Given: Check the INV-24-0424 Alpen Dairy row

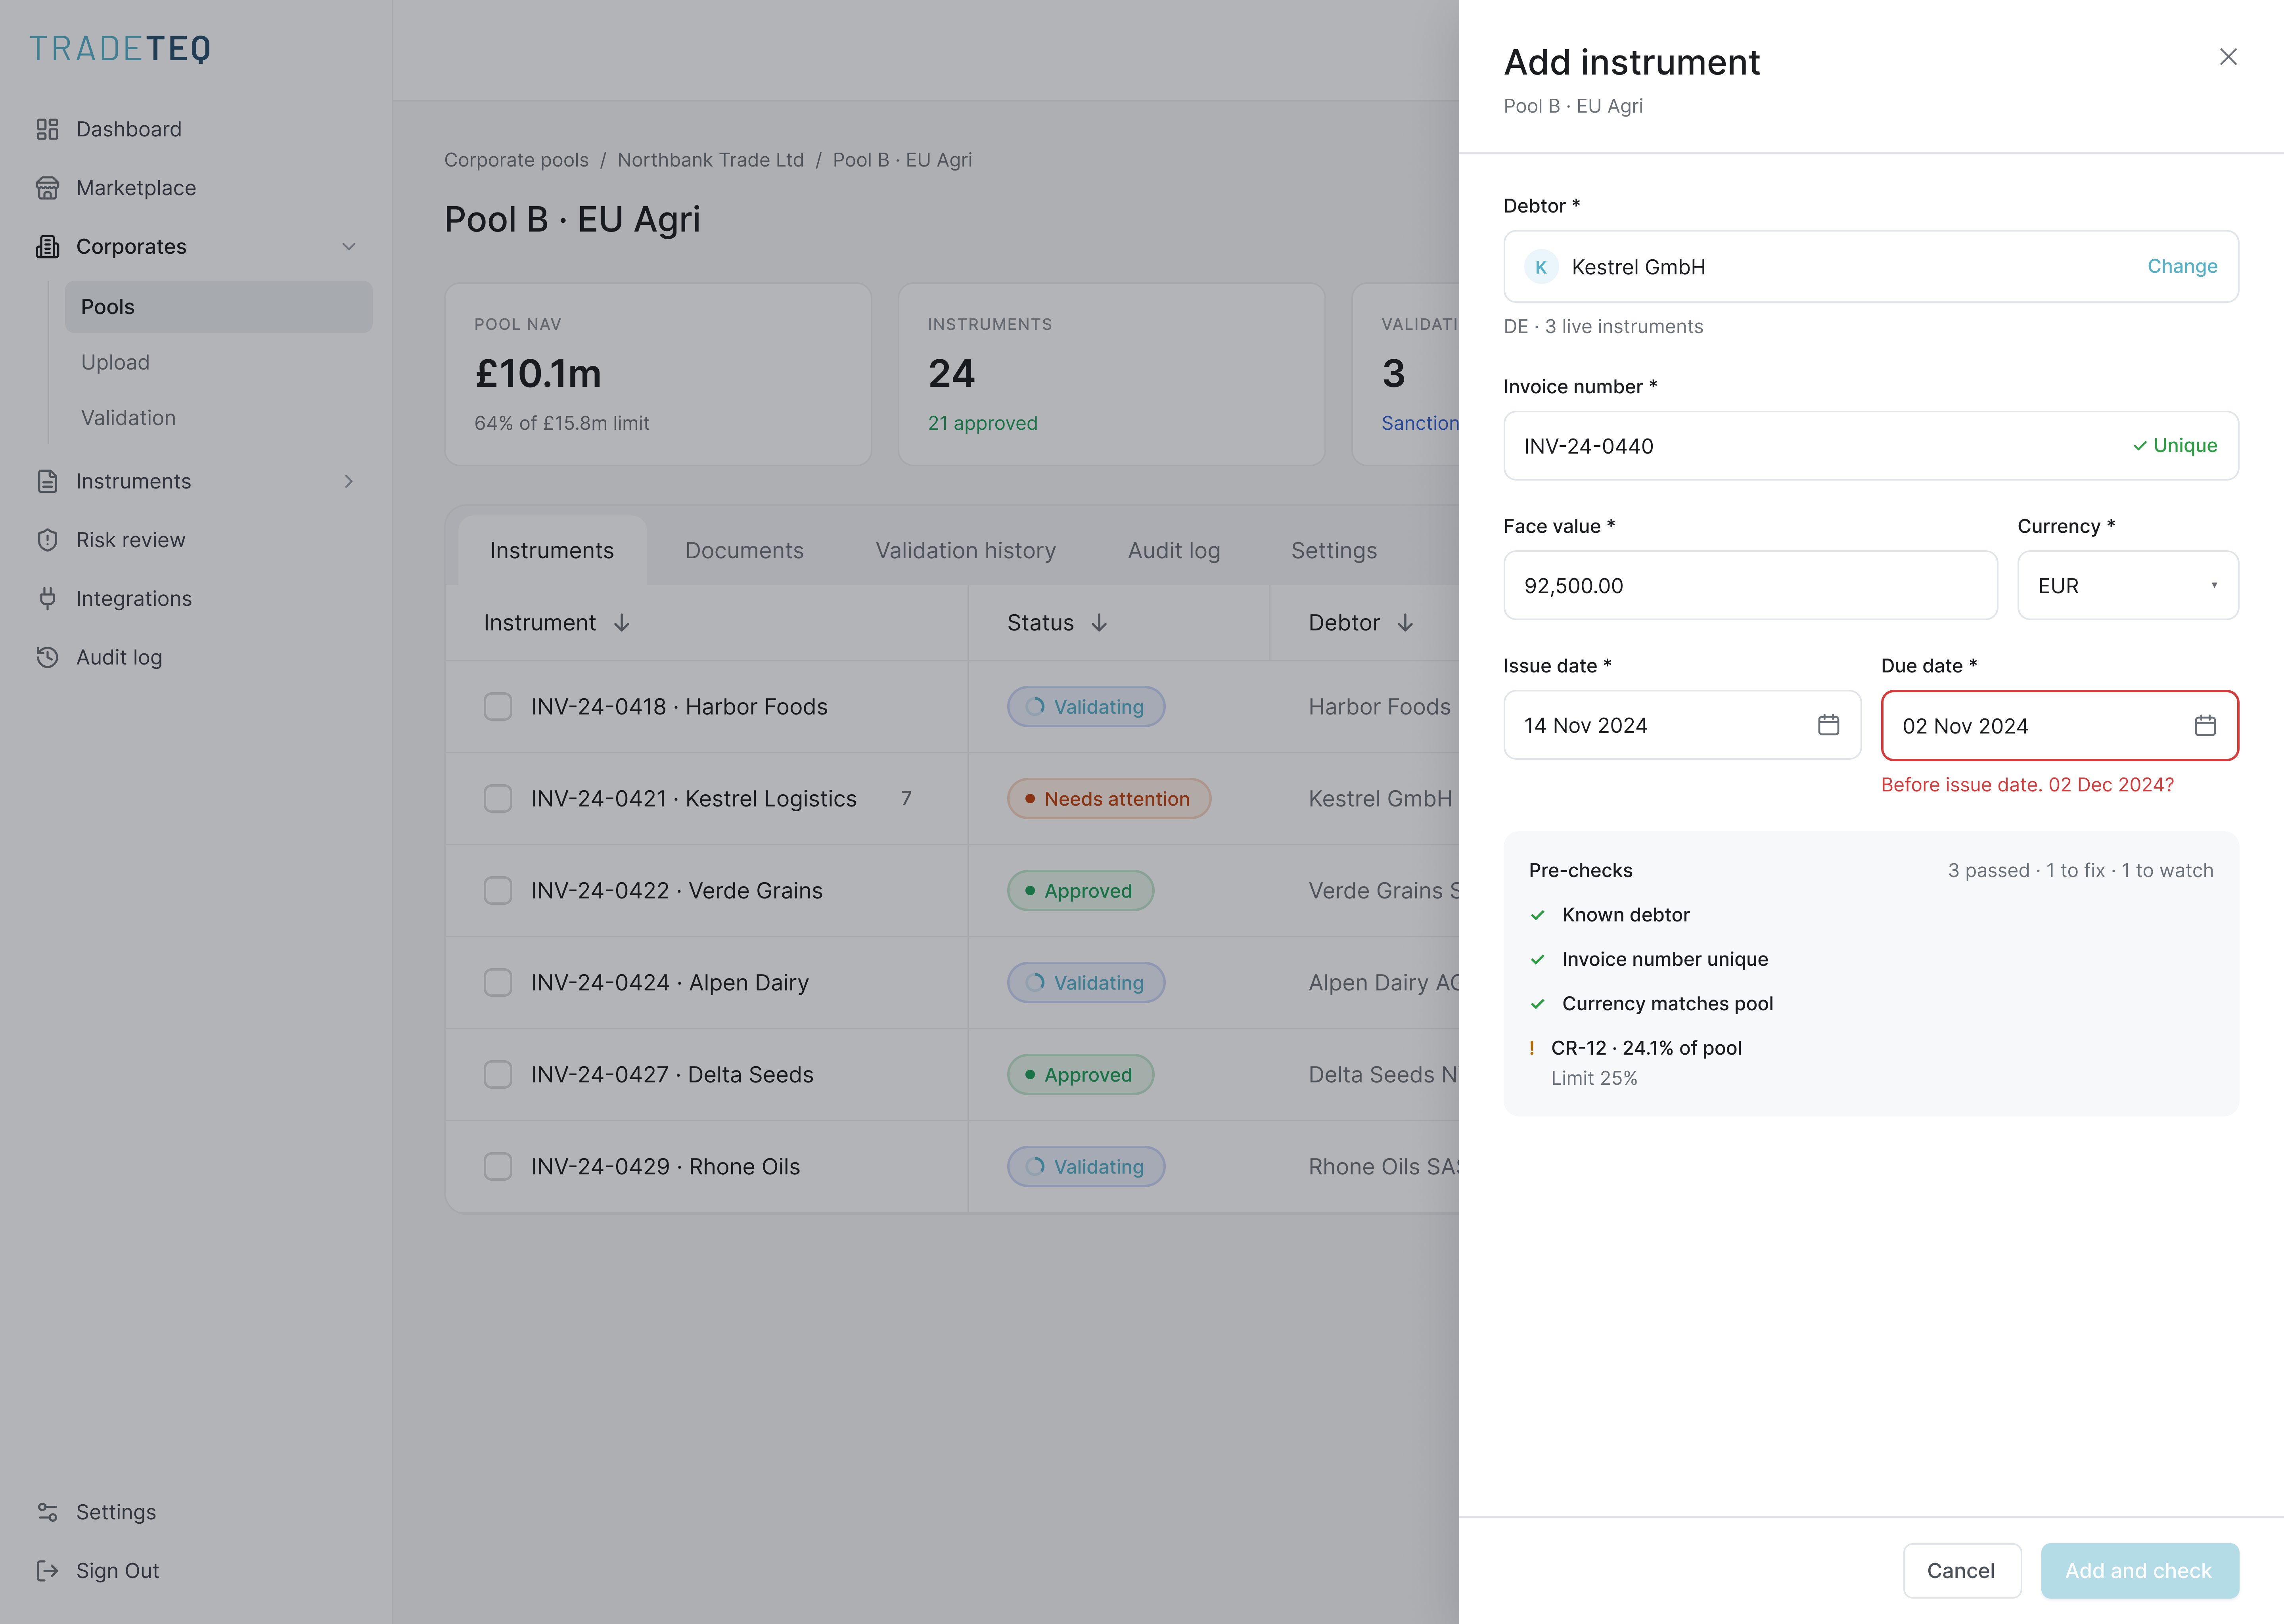Looking at the screenshot, I should 498,983.
